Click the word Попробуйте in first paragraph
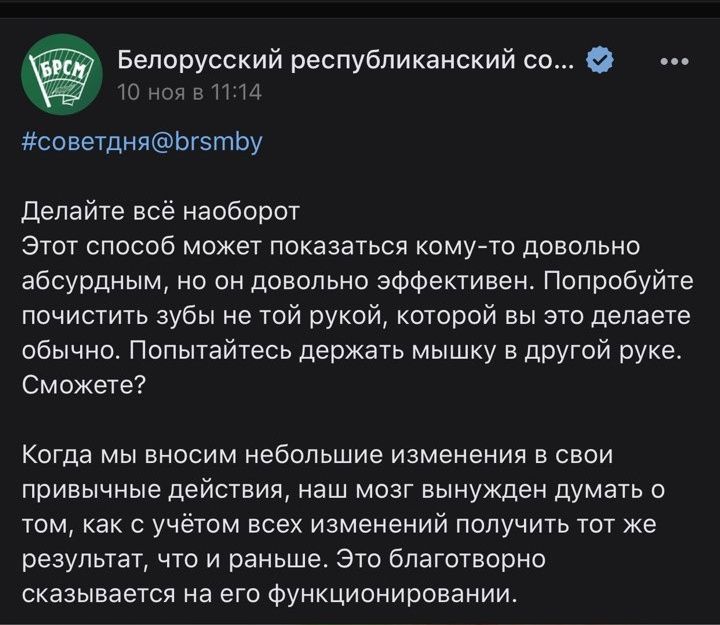Image resolution: width=720 pixels, height=625 pixels. click(619, 282)
